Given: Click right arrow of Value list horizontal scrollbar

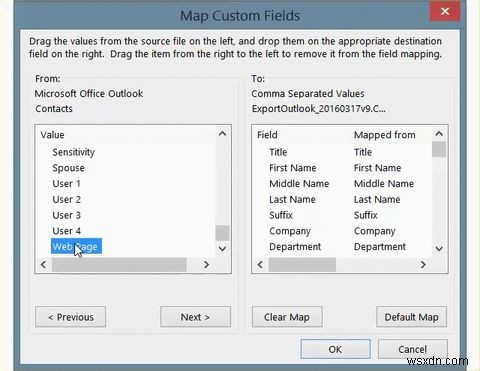Looking at the screenshot, I should [206, 264].
